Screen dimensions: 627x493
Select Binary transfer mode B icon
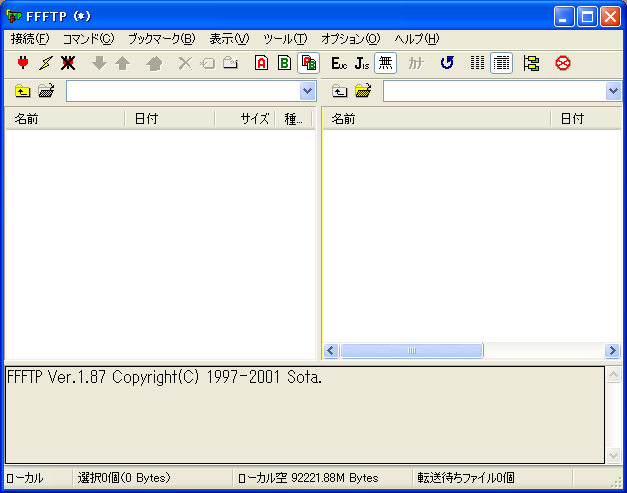tap(285, 63)
